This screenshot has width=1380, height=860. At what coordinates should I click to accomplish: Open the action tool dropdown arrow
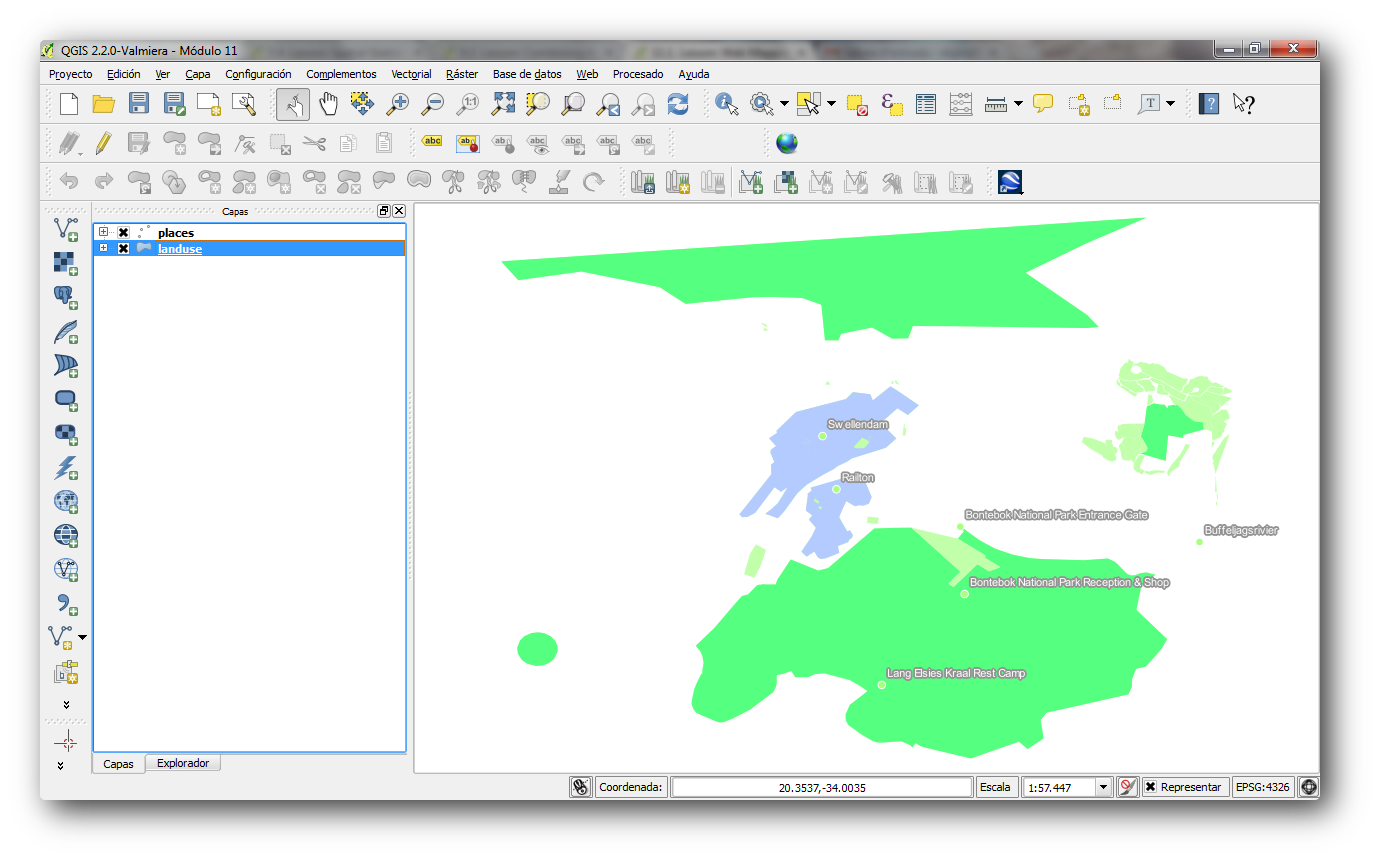click(x=785, y=103)
